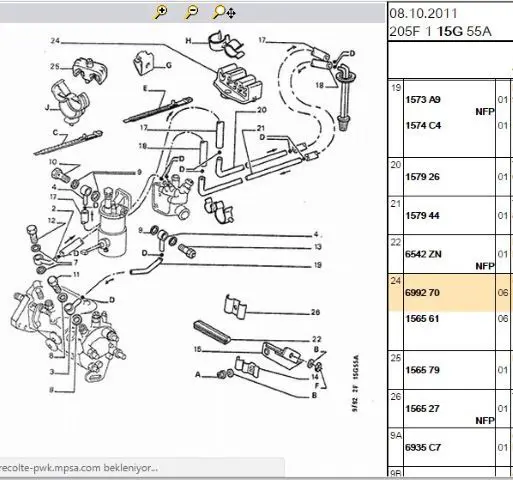Viewport: 513px width, 480px height.
Task: Click callout A on the diagram
Action: click(x=198, y=375)
